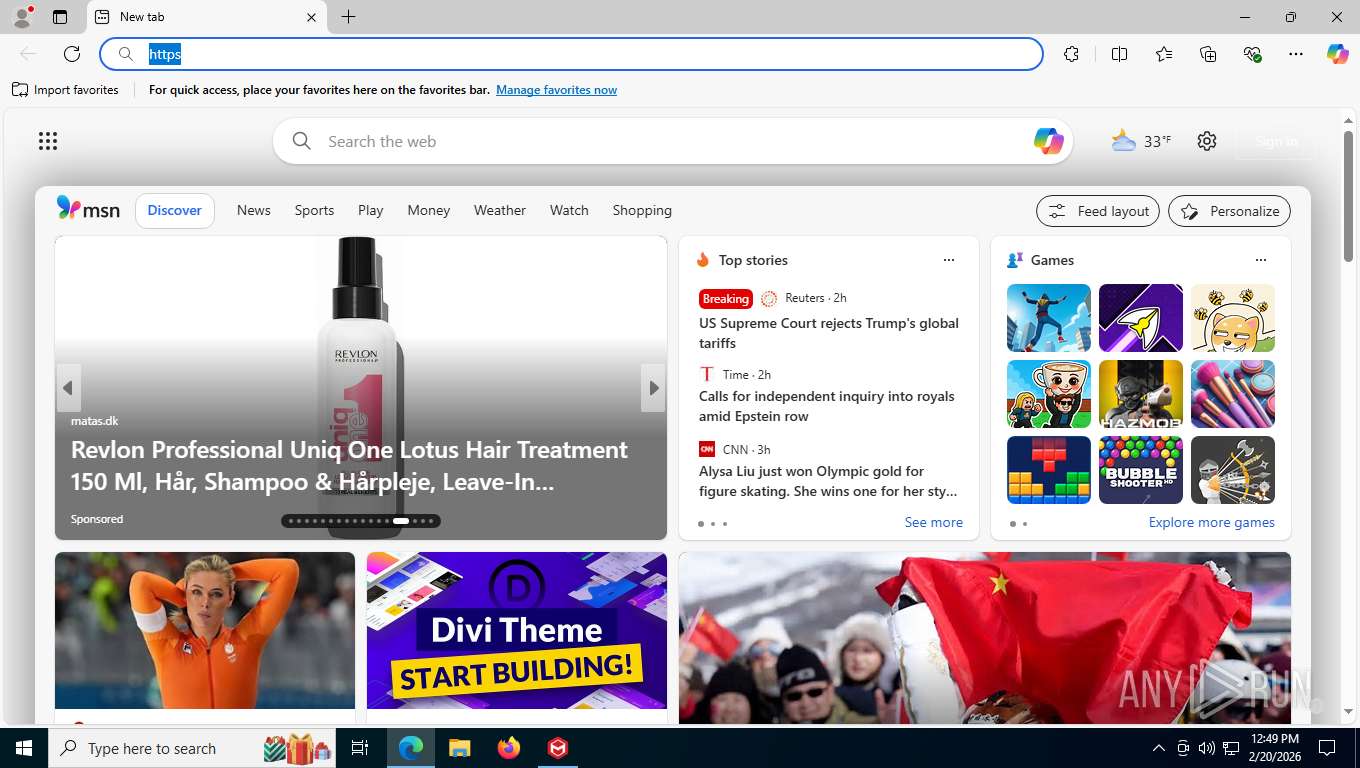Select the Discover tab
Image resolution: width=1360 pixels, height=768 pixels.
[175, 210]
